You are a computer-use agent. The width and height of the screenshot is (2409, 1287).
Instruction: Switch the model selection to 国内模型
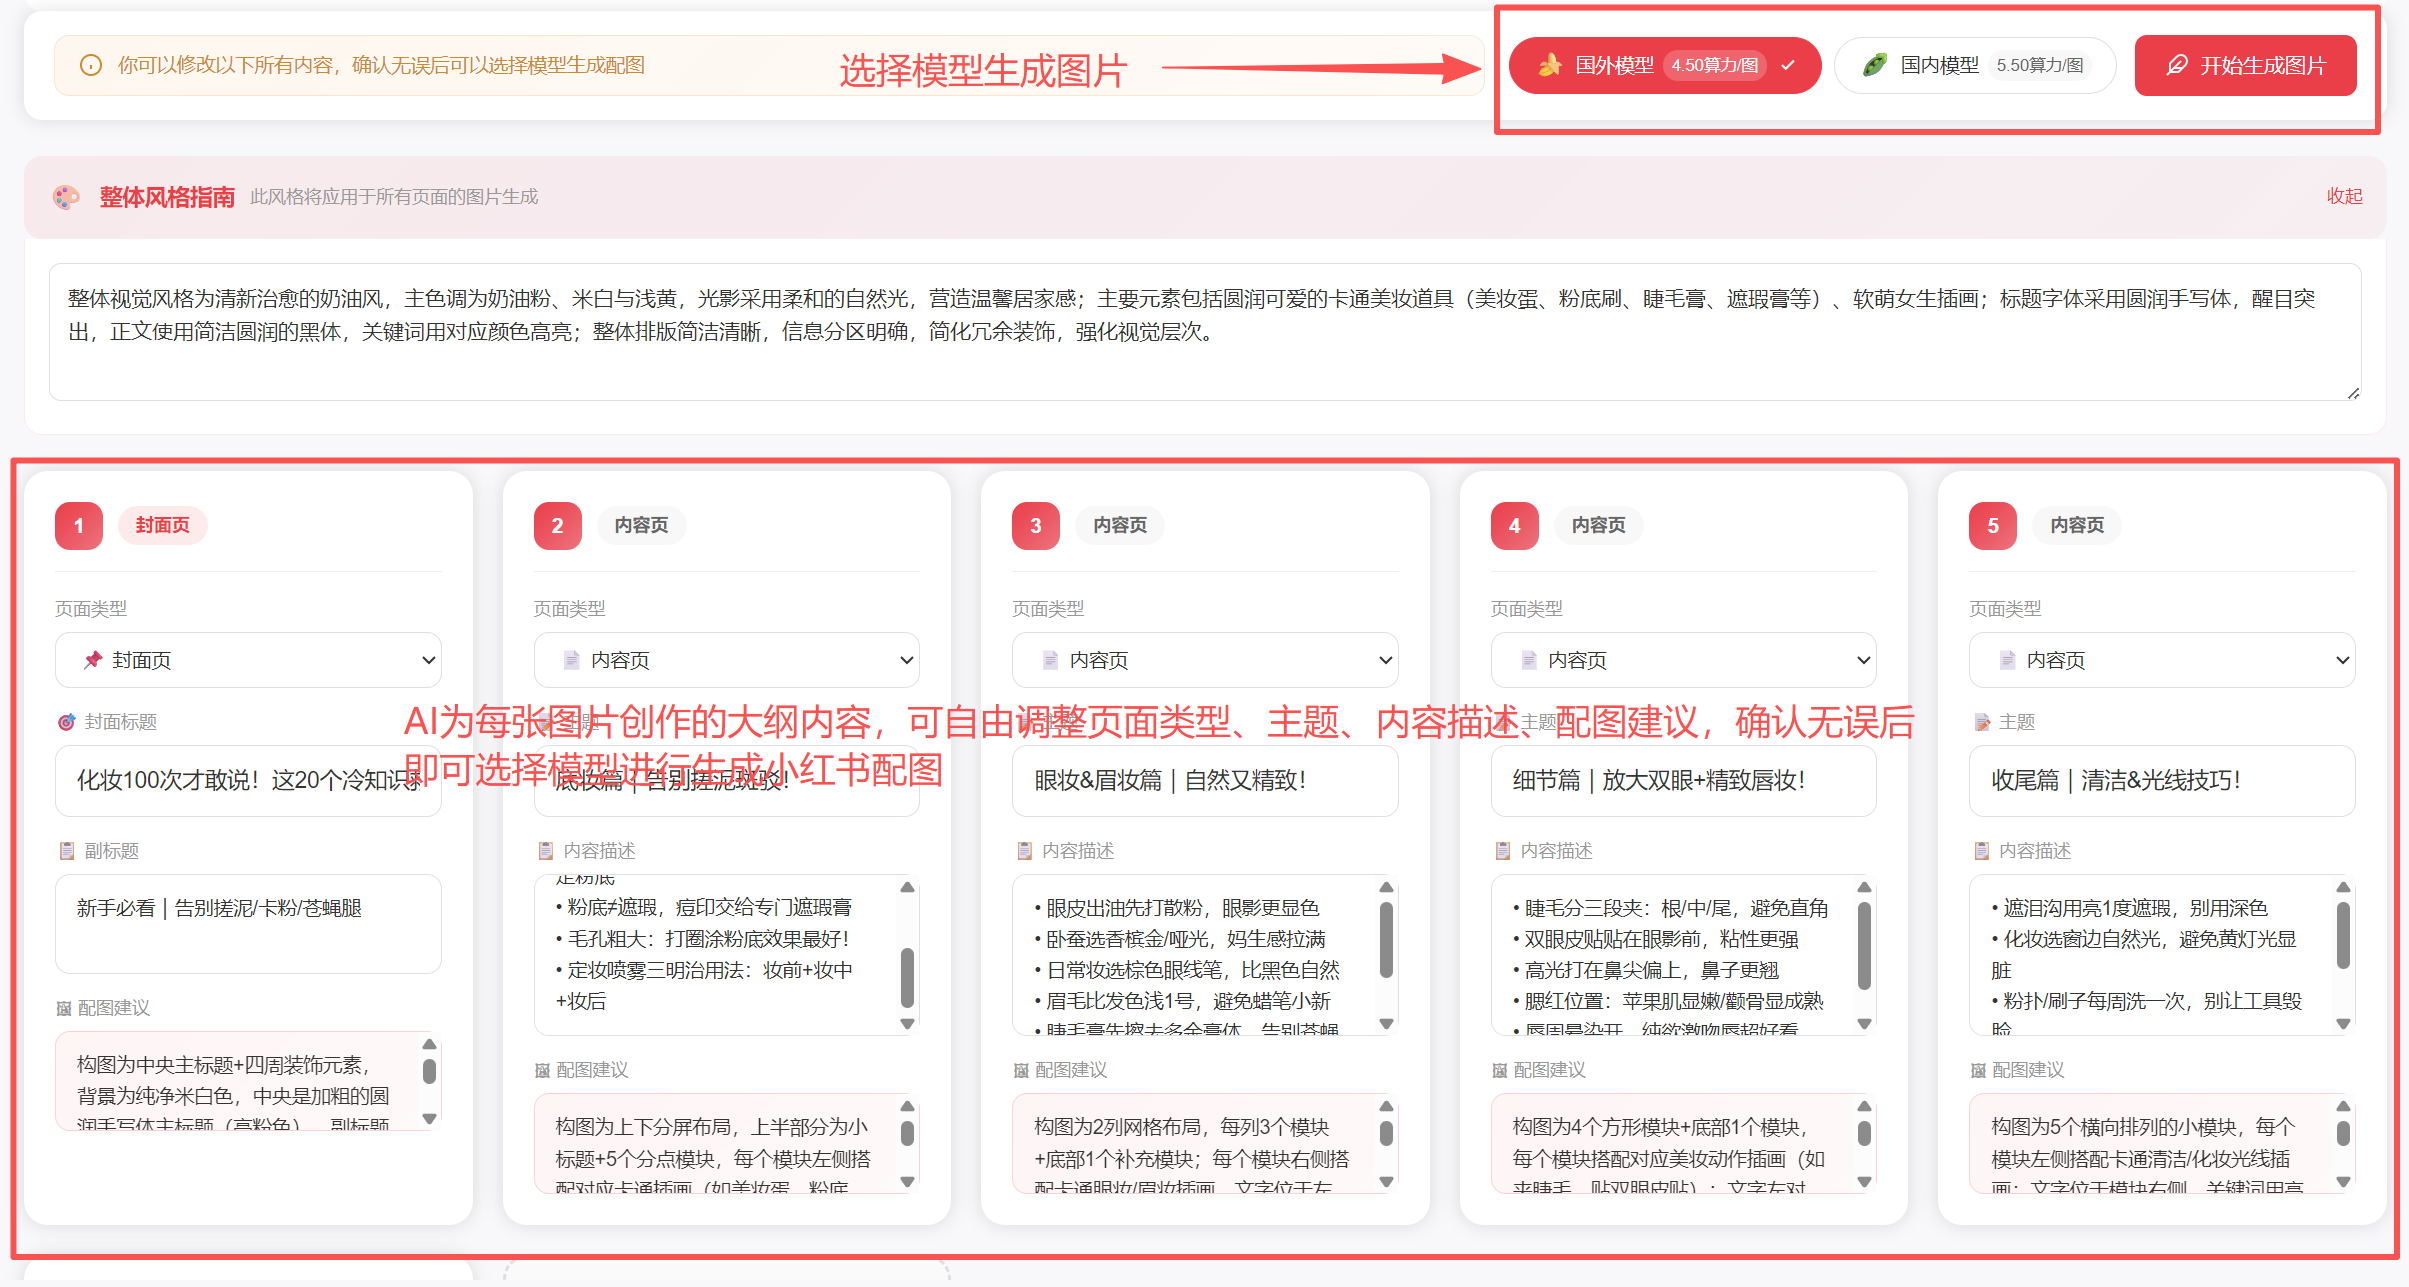[x=1973, y=65]
